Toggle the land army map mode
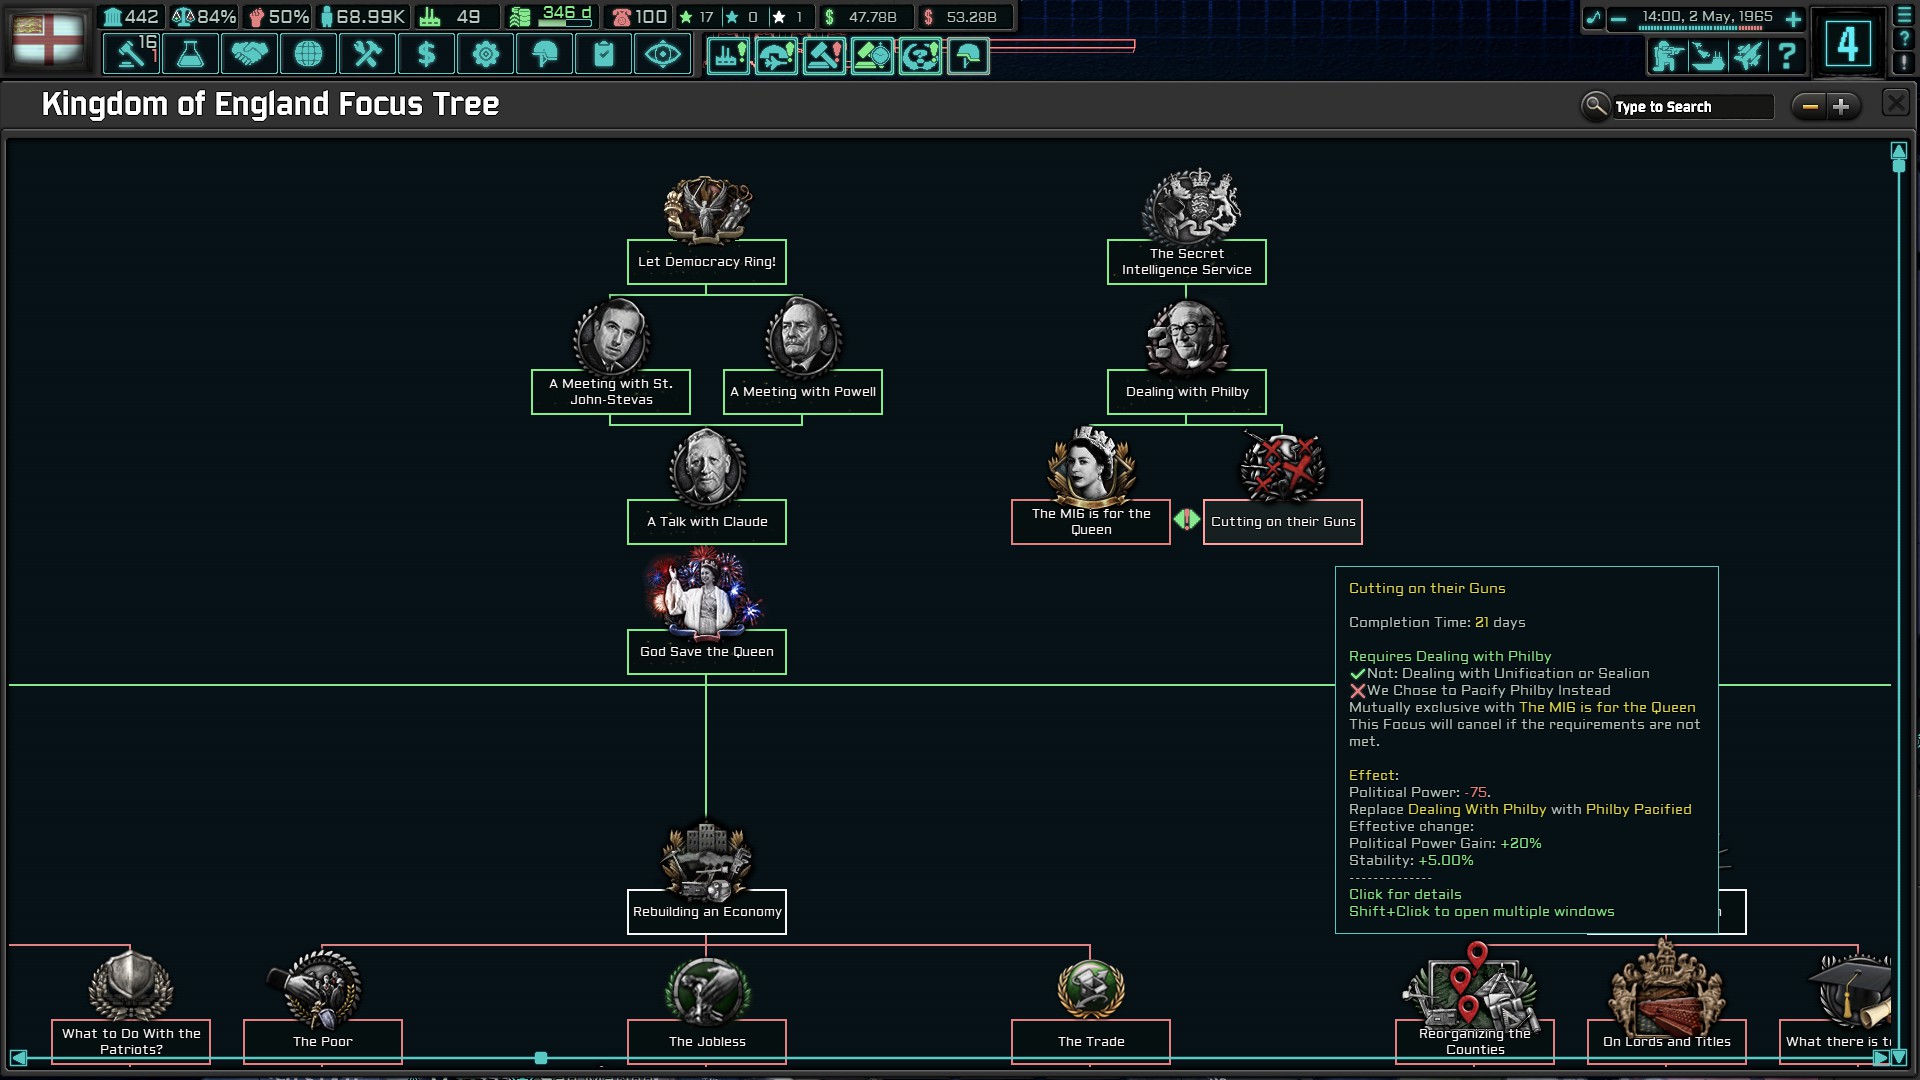The image size is (1920, 1080). [x=1667, y=55]
